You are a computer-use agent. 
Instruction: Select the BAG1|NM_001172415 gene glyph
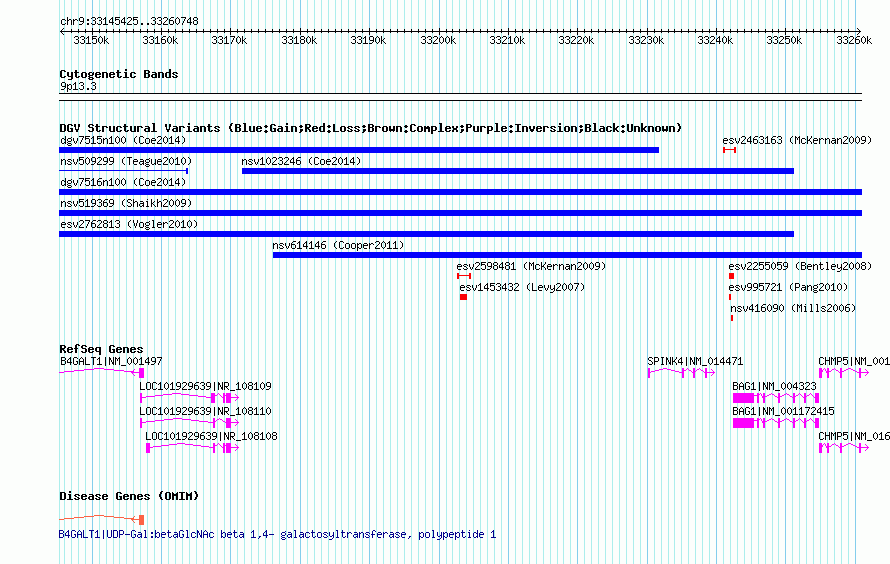coord(776,423)
